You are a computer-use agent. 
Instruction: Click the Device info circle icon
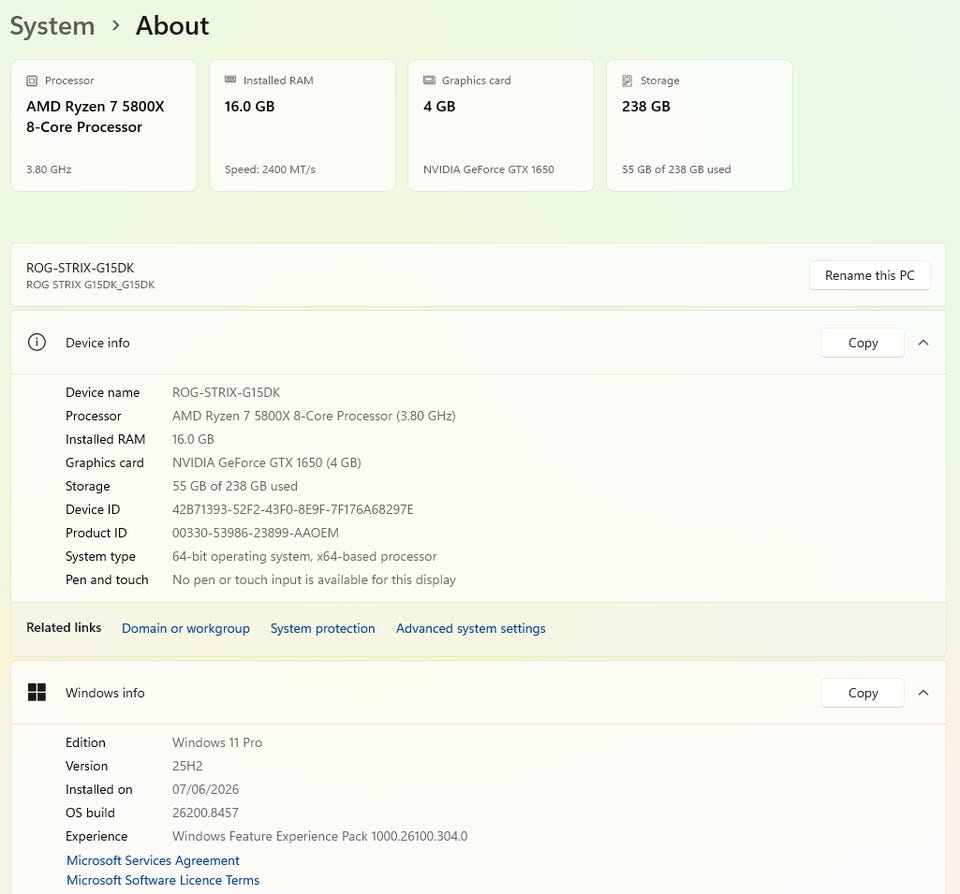[37, 342]
